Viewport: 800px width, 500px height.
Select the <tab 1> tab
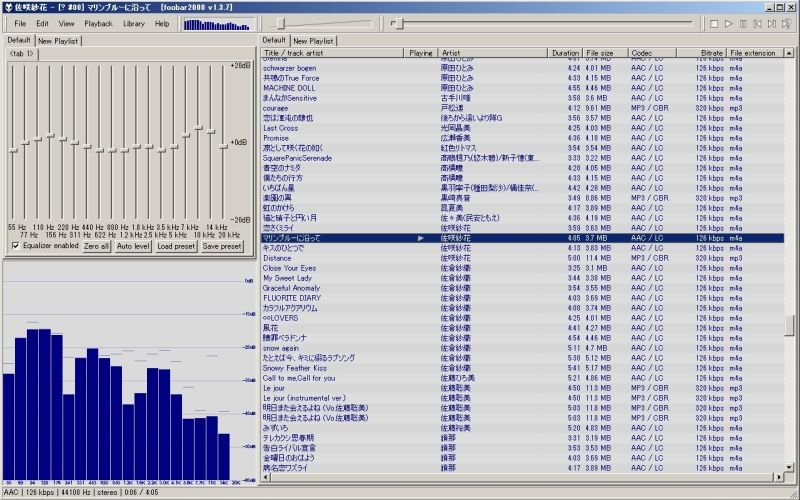pyautogui.click(x=21, y=54)
